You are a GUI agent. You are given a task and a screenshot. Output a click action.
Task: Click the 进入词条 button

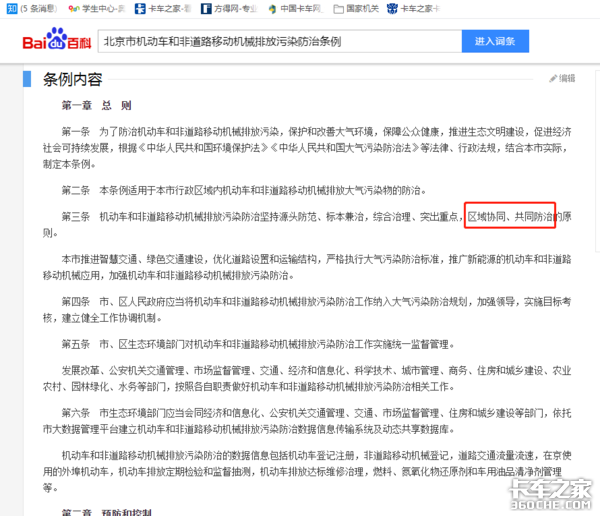coord(495,41)
